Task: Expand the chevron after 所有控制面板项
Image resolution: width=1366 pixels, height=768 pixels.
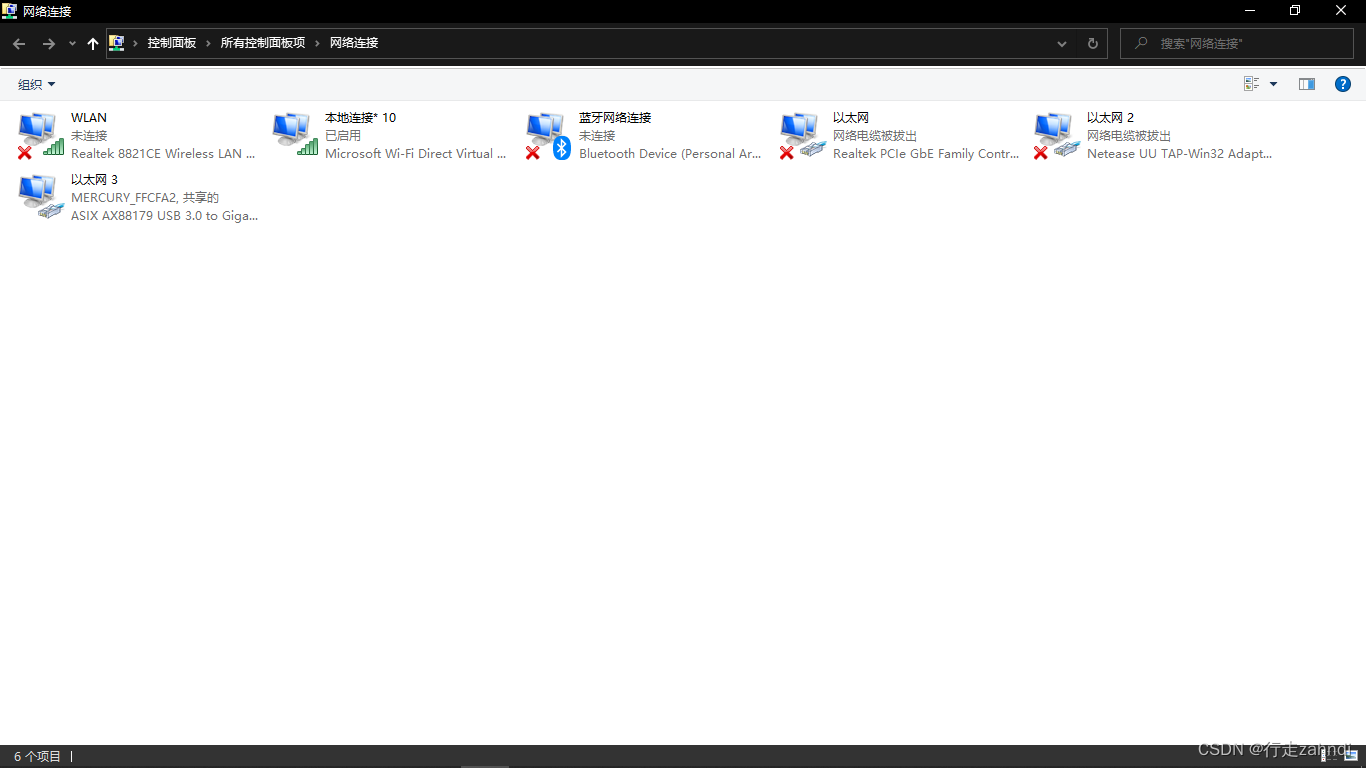Action: click(x=318, y=43)
